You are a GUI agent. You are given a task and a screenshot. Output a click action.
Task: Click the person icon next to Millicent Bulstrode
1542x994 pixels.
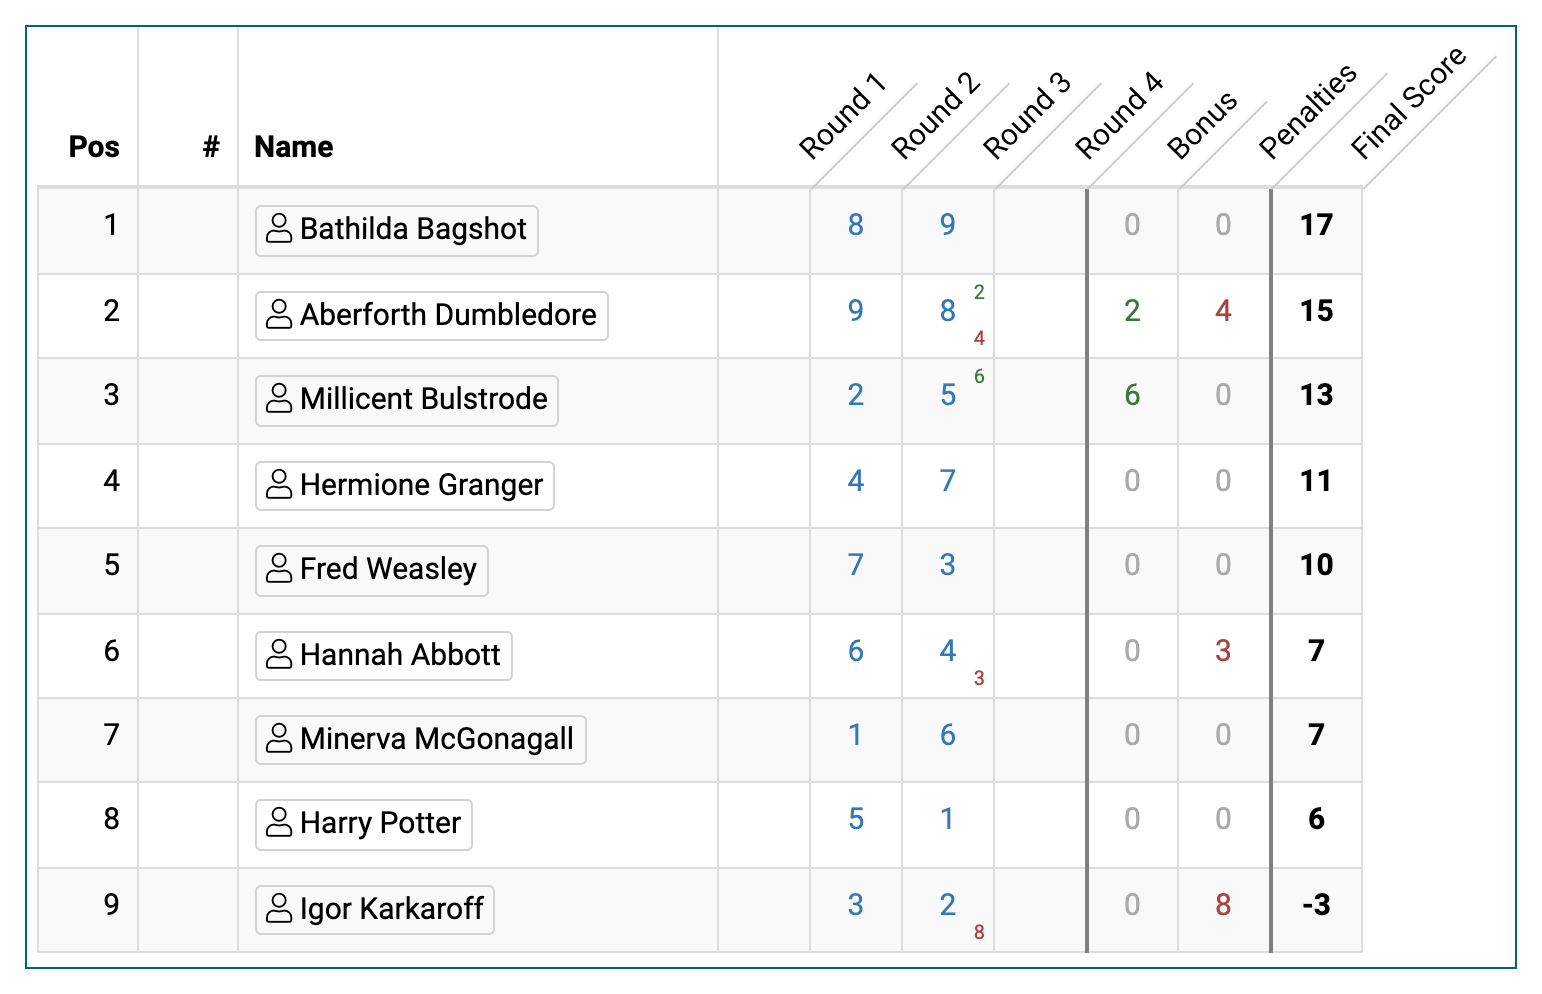279,399
